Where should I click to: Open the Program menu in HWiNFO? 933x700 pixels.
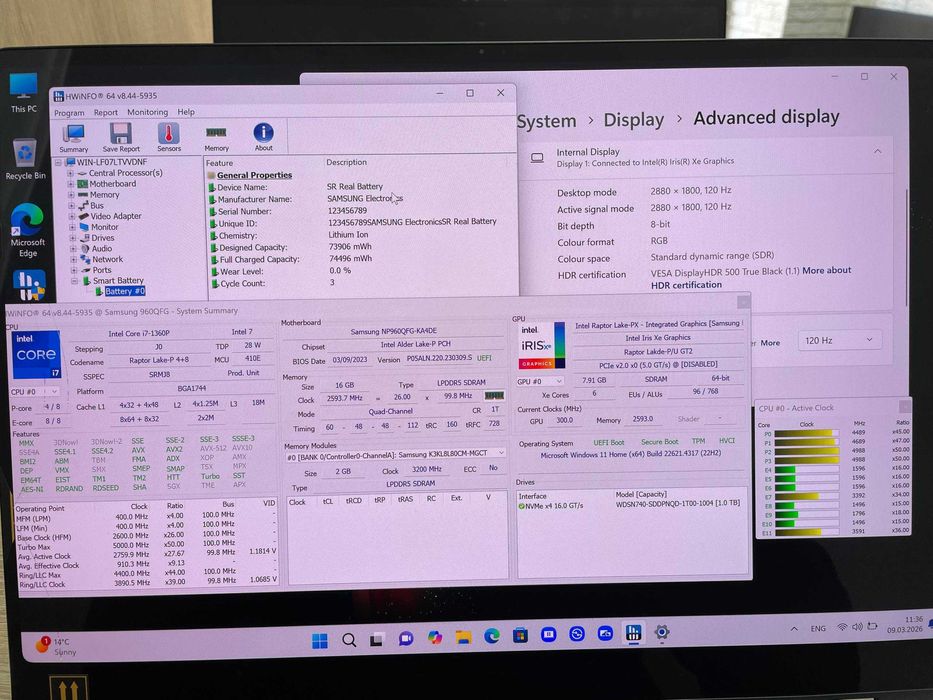[x=69, y=112]
